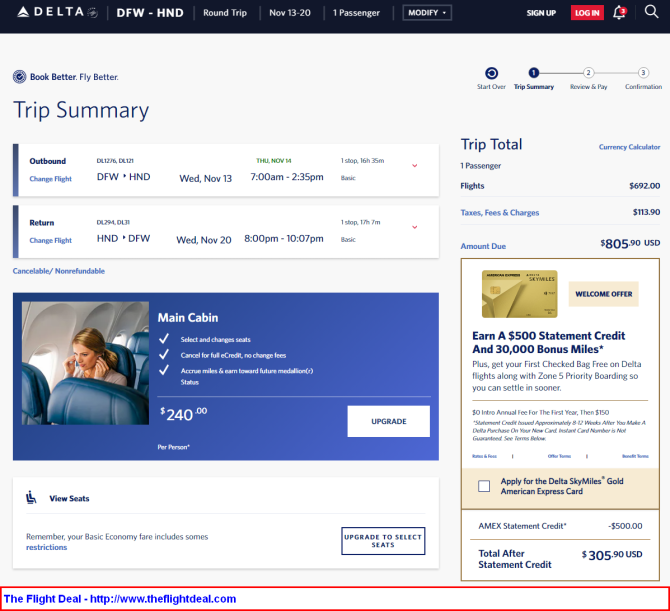The image size is (670, 611).
Task: Click the Return flight numbers DL294, DL31
Action: (113, 223)
